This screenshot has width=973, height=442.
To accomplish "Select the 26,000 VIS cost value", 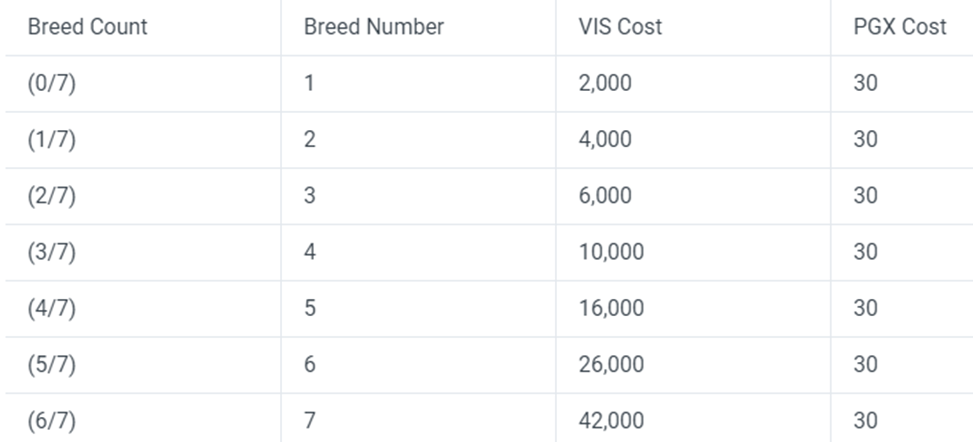I will point(611,364).
